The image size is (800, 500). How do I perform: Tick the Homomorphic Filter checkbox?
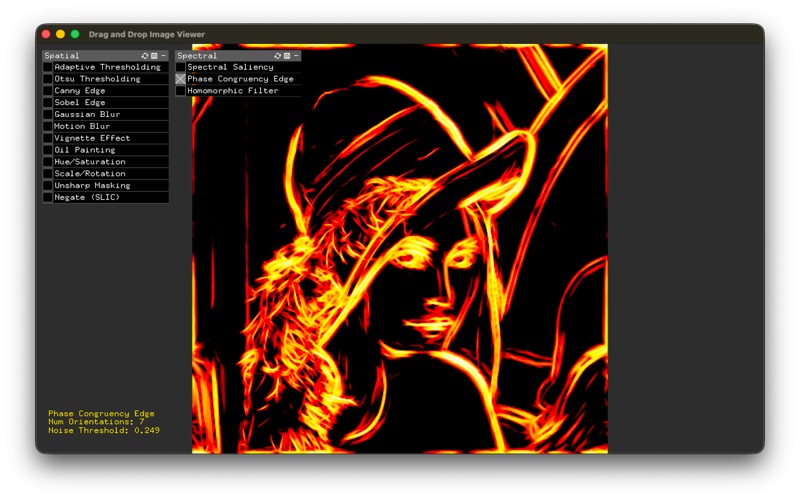tap(181, 90)
